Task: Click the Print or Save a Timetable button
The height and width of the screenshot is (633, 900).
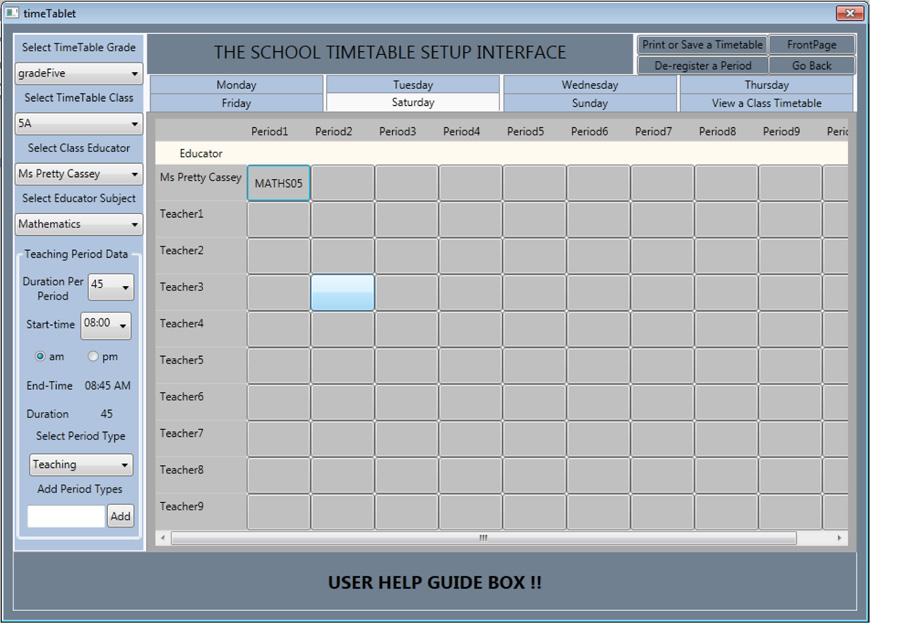Action: [700, 44]
